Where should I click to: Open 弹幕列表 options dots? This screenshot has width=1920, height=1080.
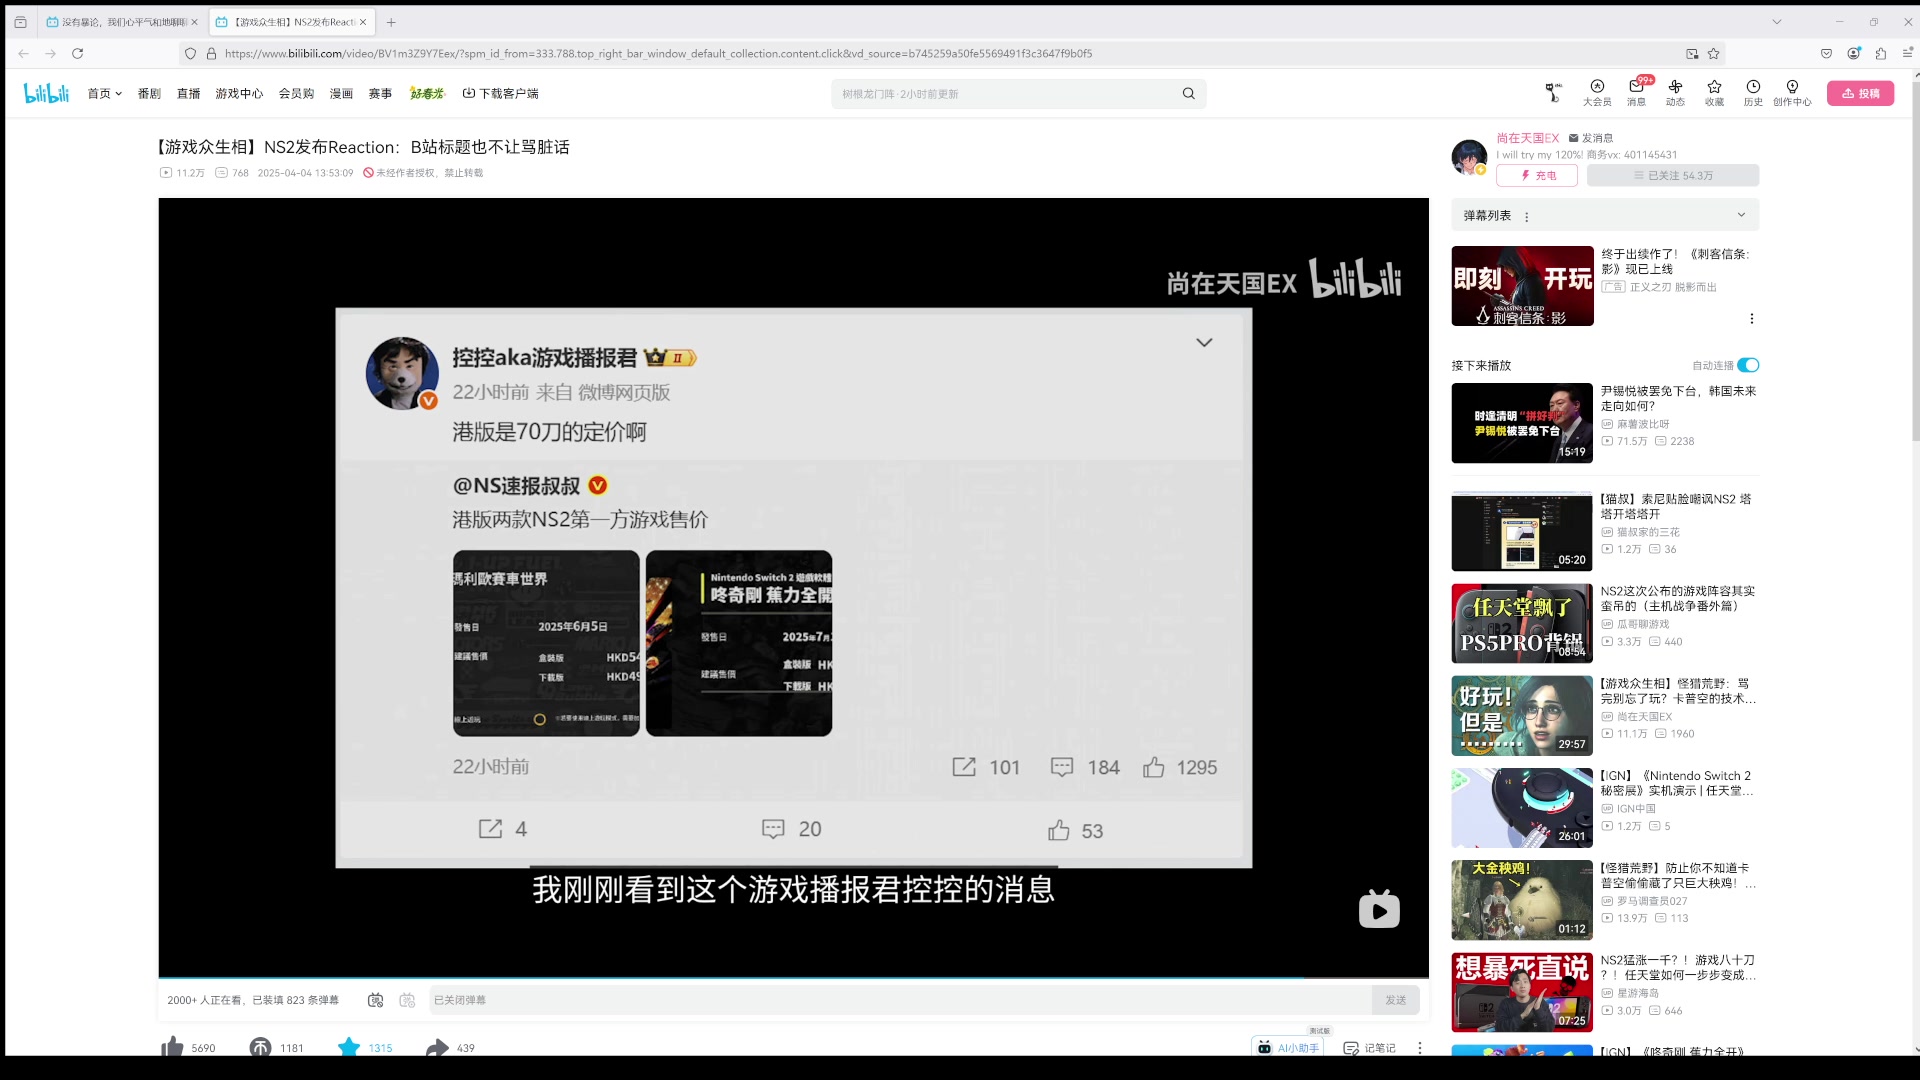point(1526,216)
